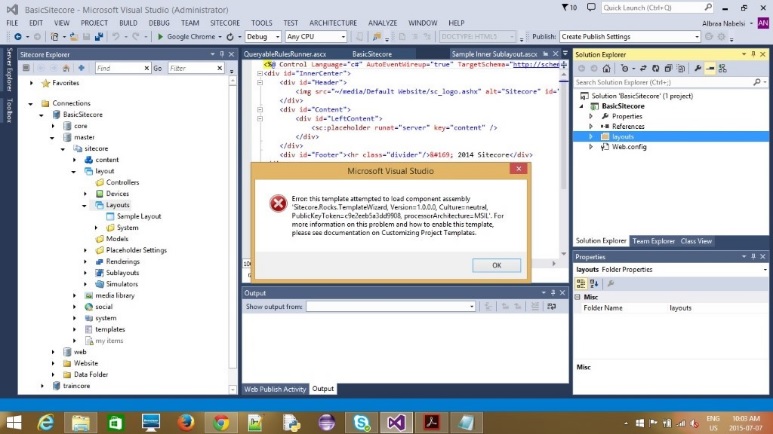Open the ARCHITECTURE menu

click(x=333, y=23)
